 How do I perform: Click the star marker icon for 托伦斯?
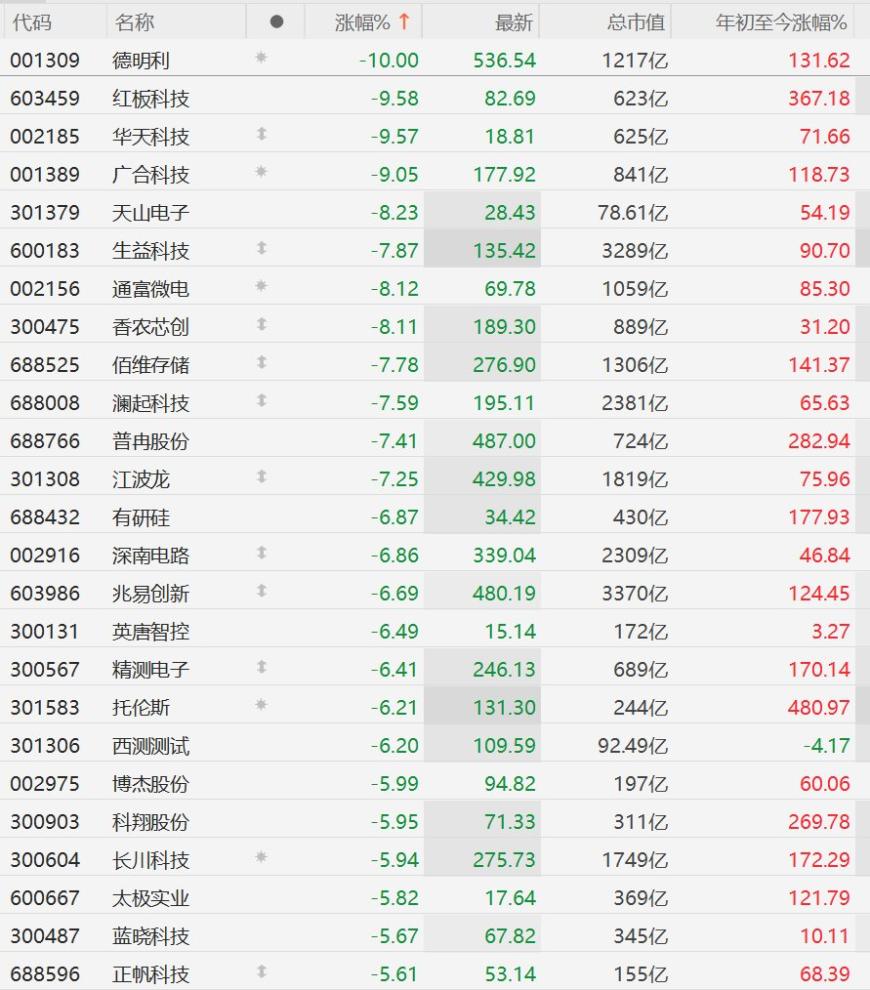coord(261,705)
